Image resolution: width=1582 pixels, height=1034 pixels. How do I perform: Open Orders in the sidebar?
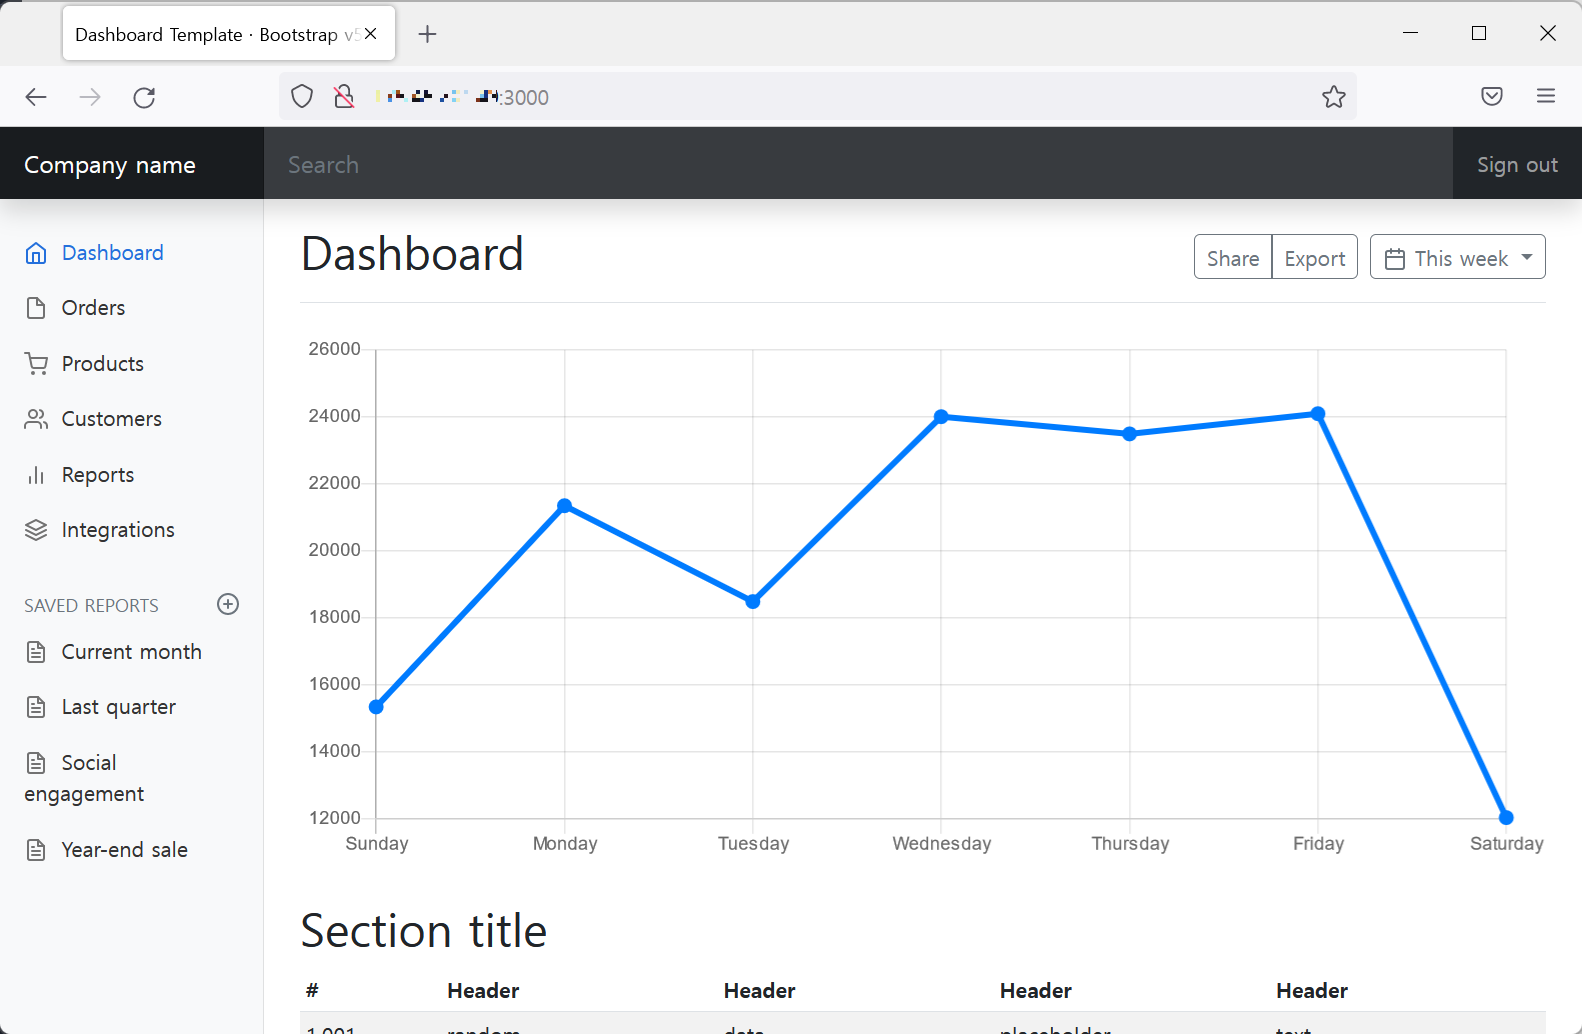pos(94,308)
